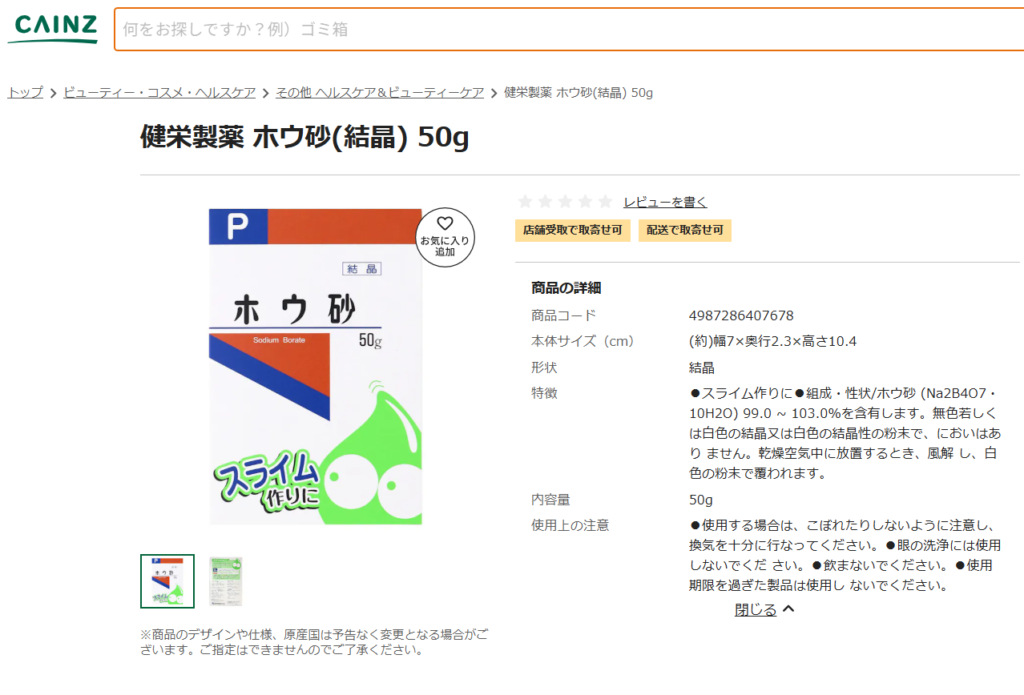Select the second product back thumbnail
1024x695 pixels.
point(225,581)
